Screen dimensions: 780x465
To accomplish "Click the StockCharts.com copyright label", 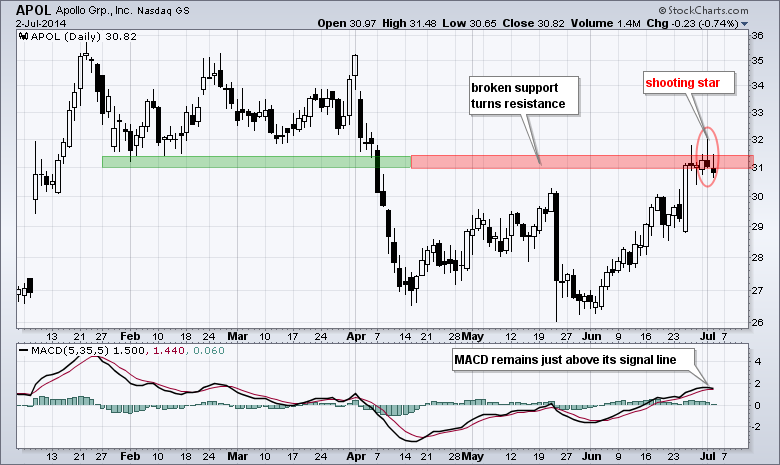I will point(703,10).
